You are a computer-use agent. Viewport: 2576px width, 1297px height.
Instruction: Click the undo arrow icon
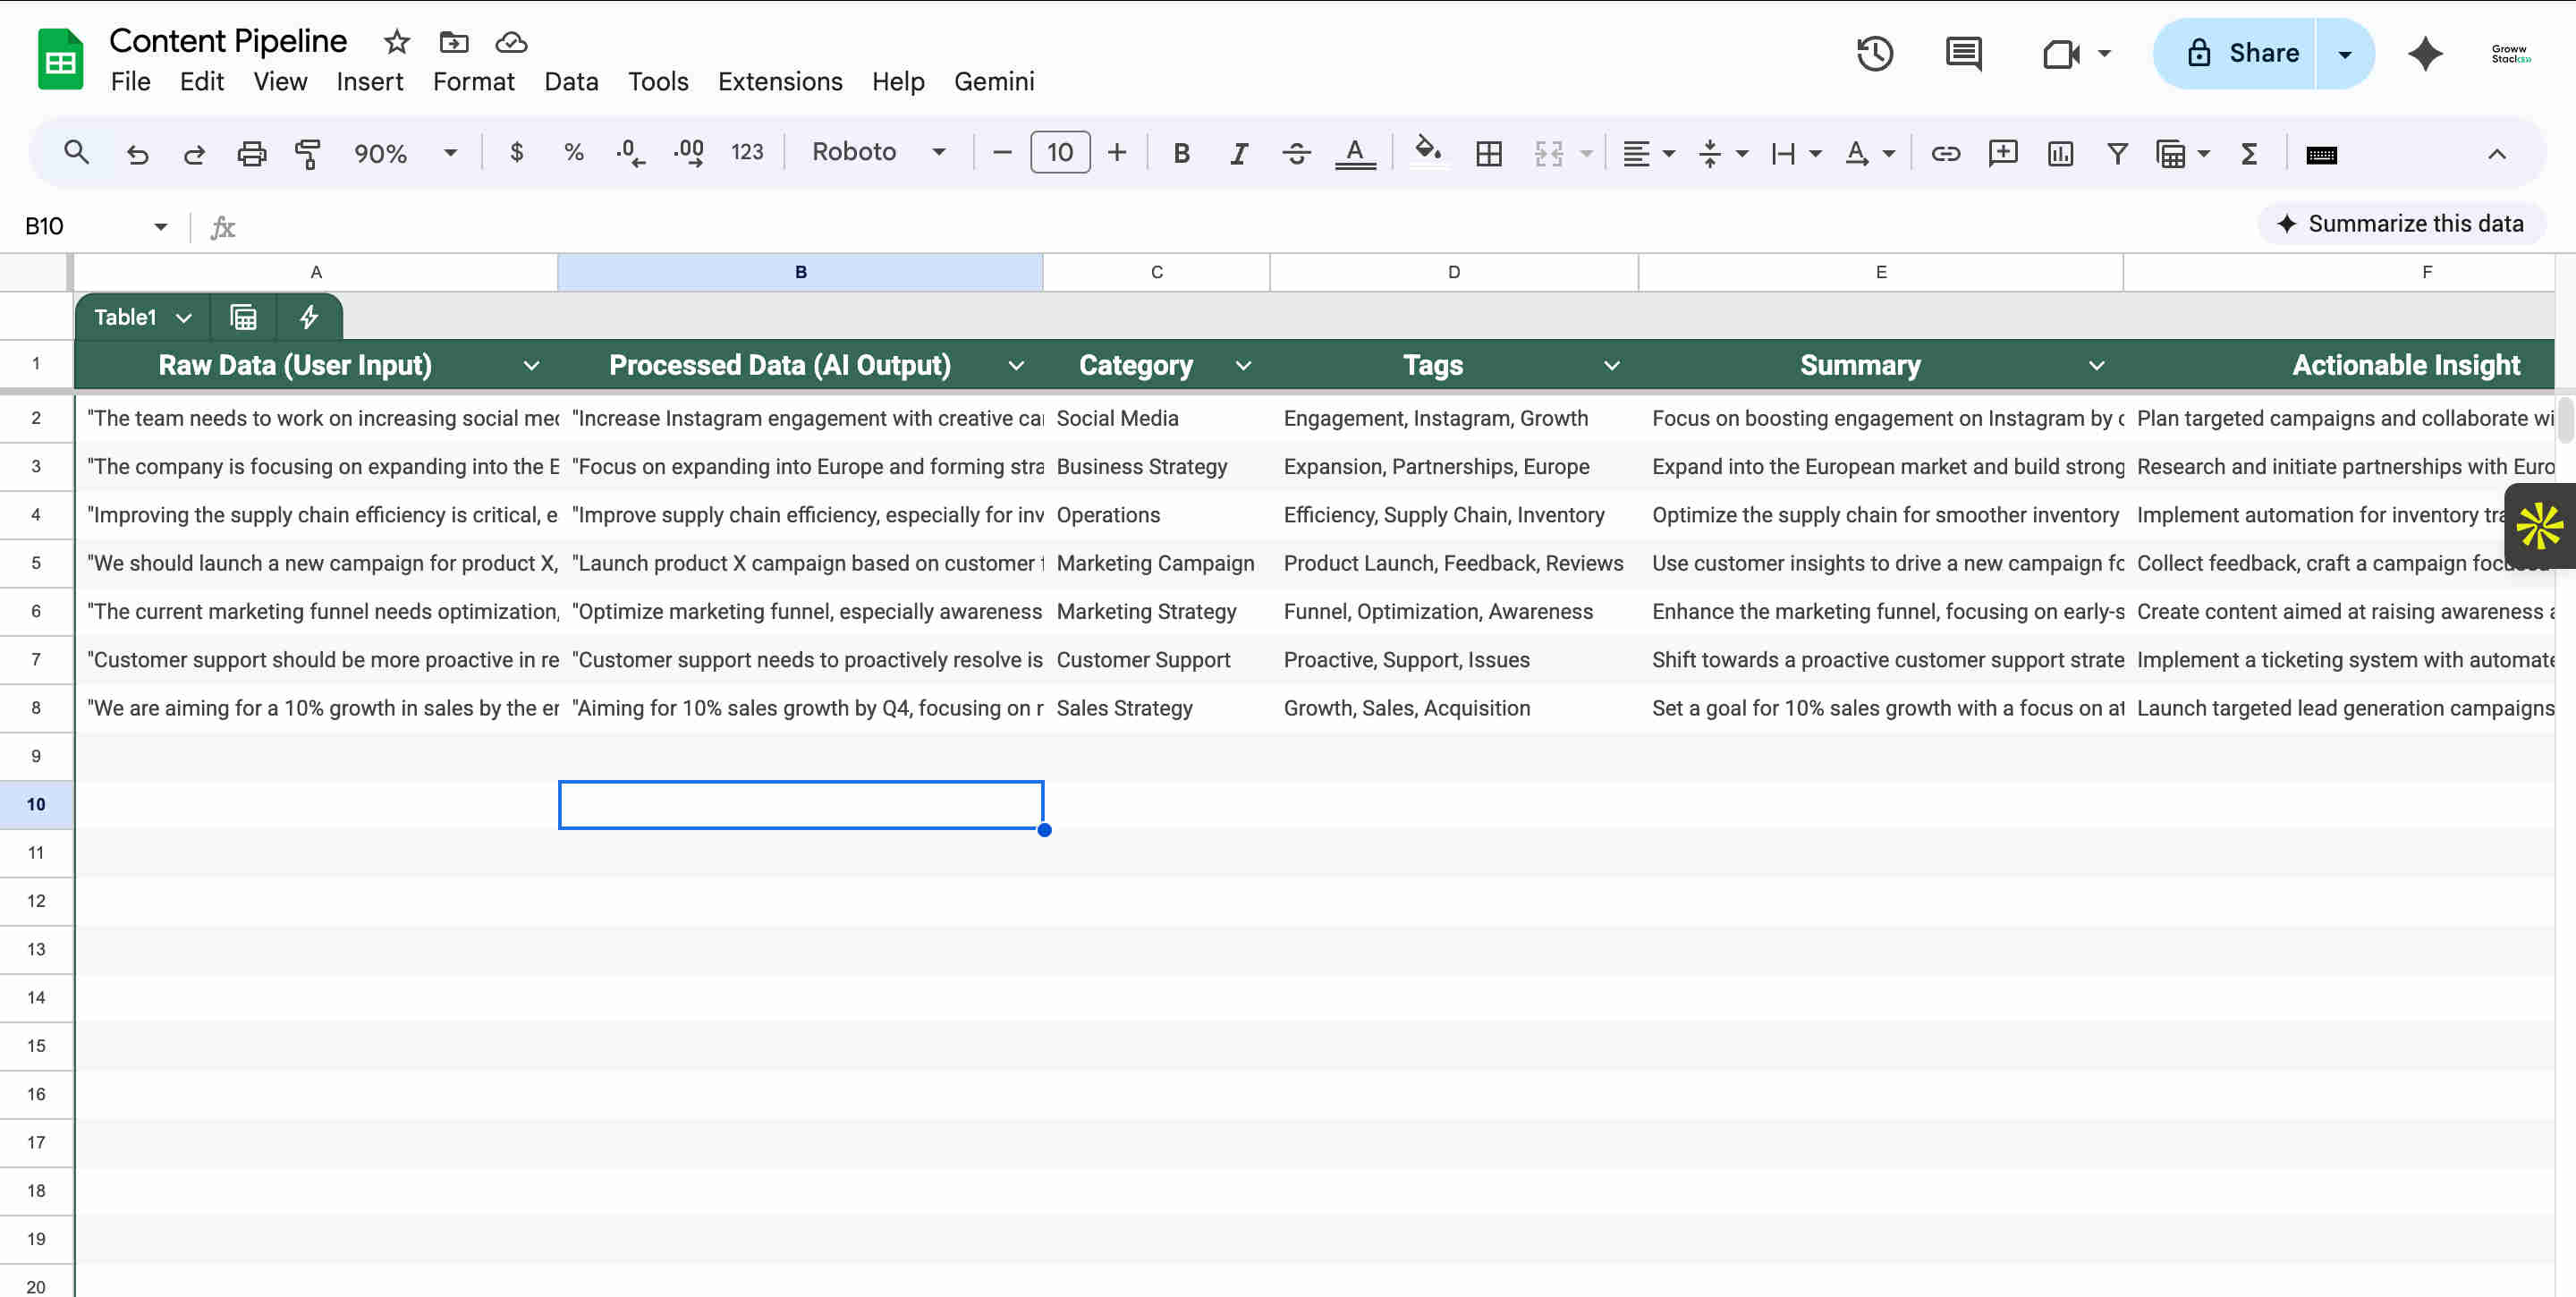(x=137, y=153)
